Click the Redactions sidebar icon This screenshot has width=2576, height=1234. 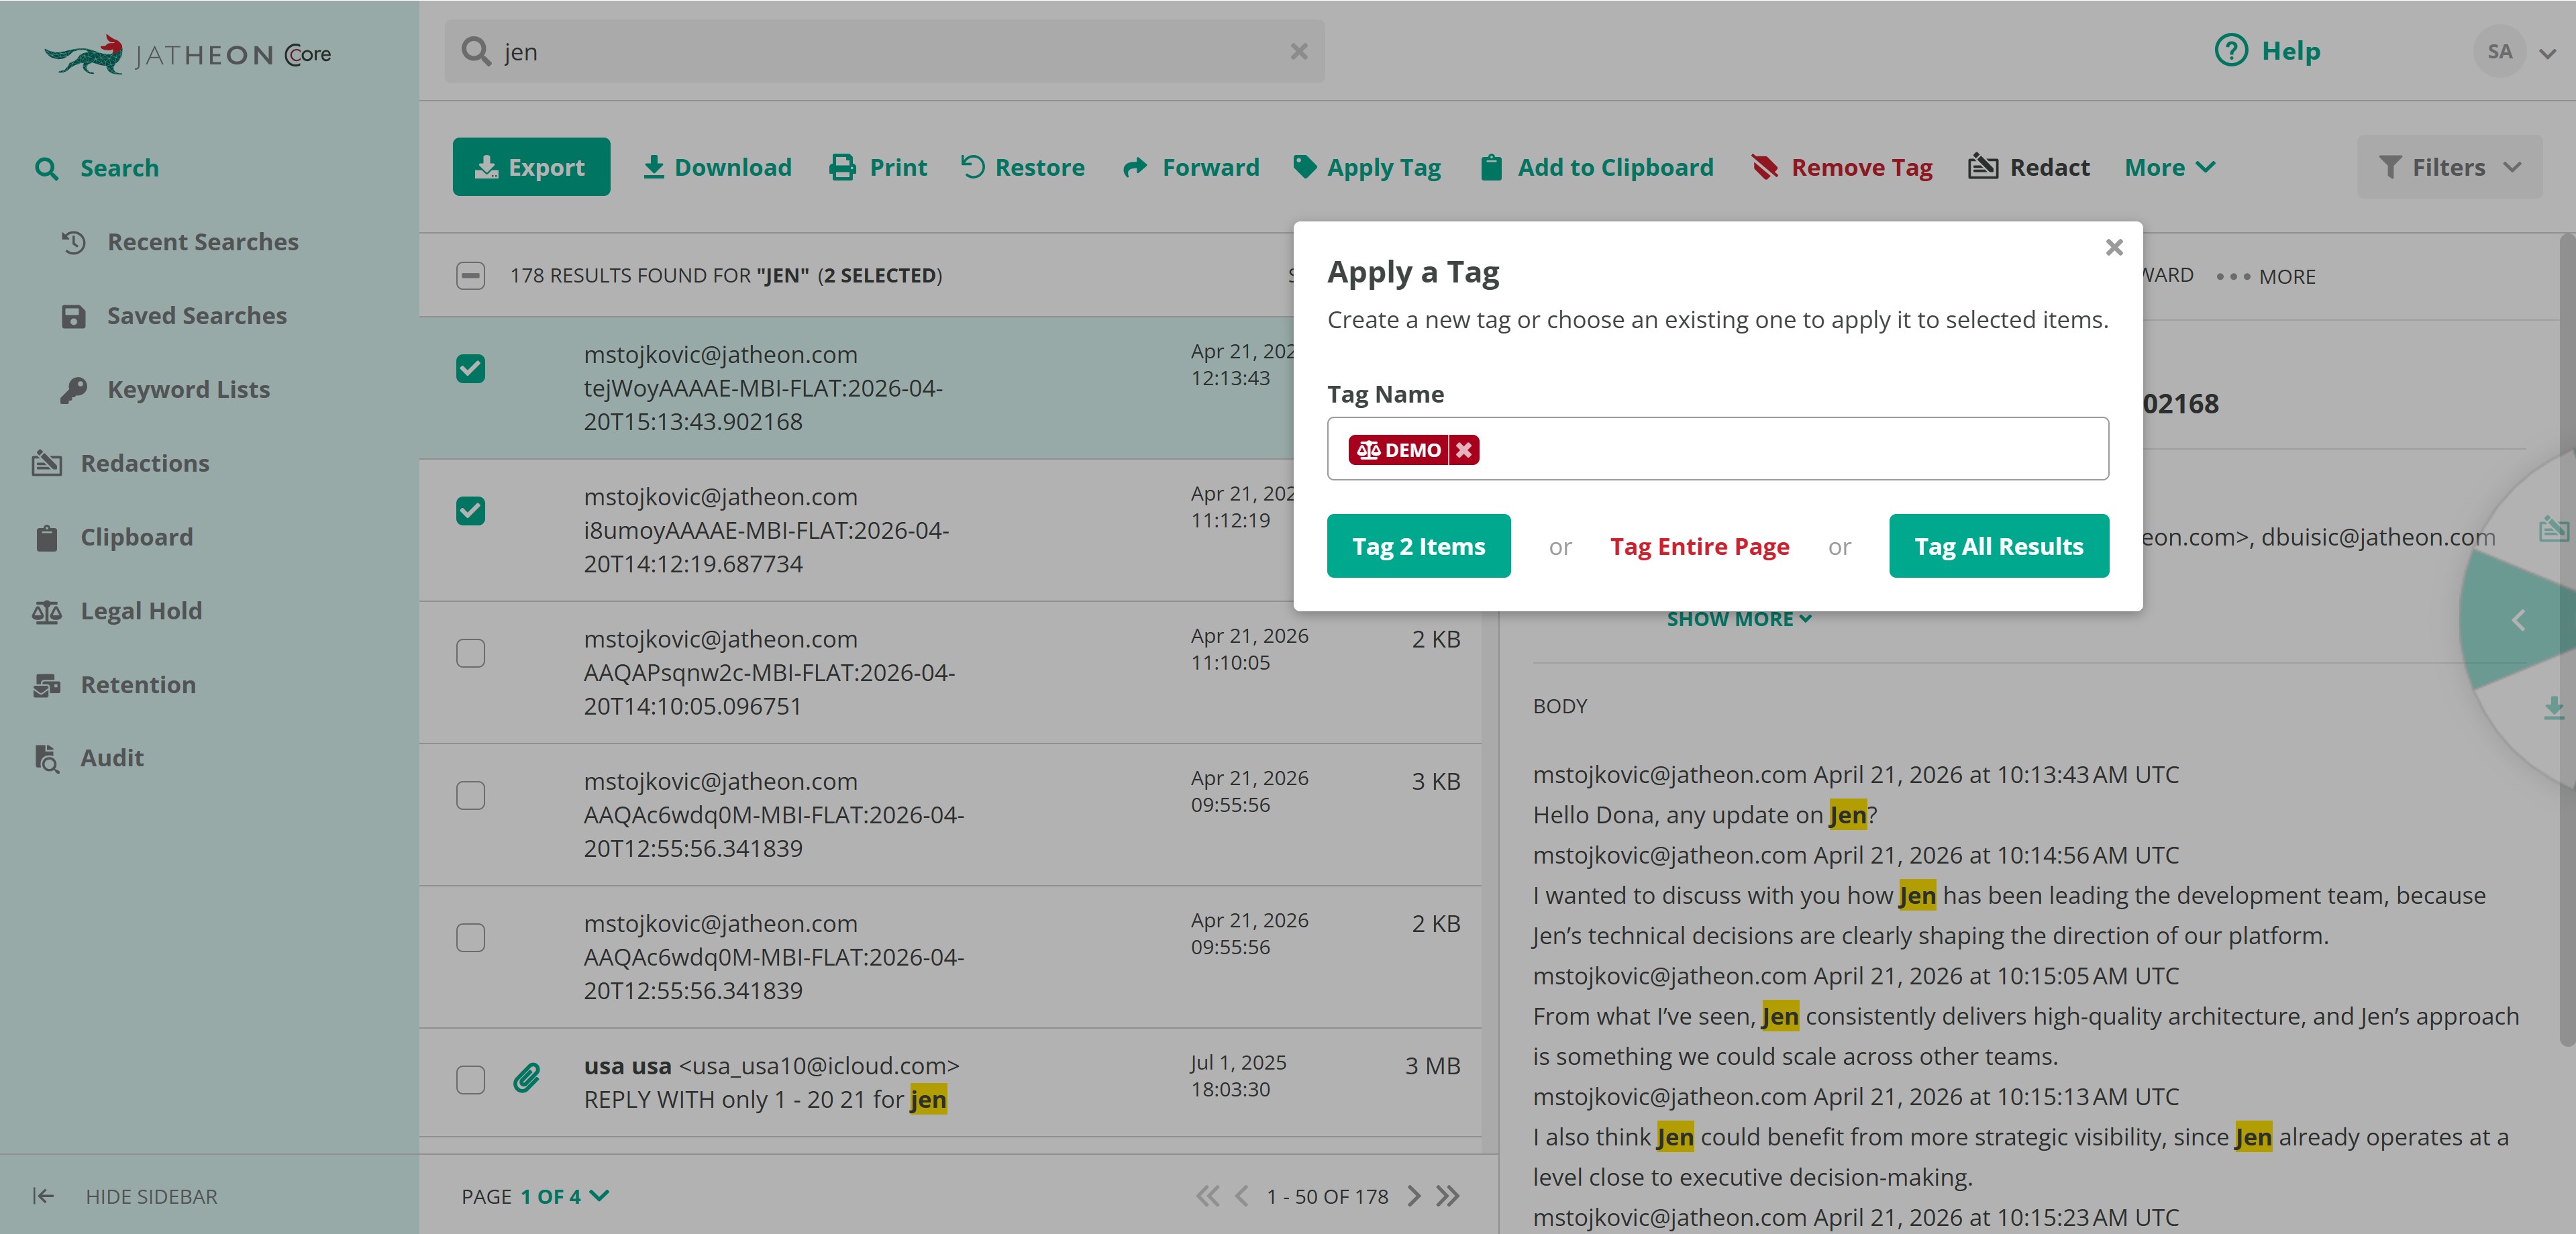click(47, 463)
